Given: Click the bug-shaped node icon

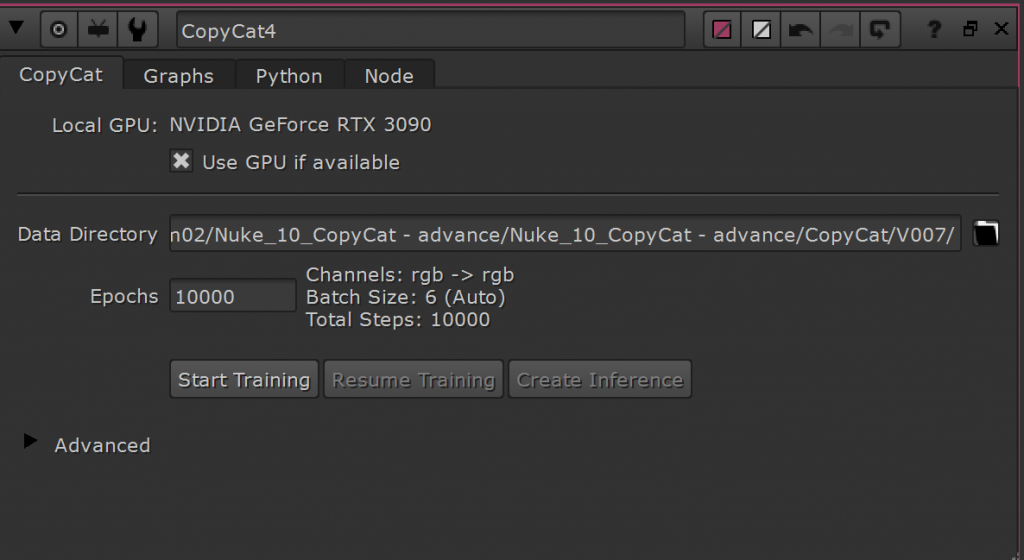Looking at the screenshot, I should tap(98, 30).
